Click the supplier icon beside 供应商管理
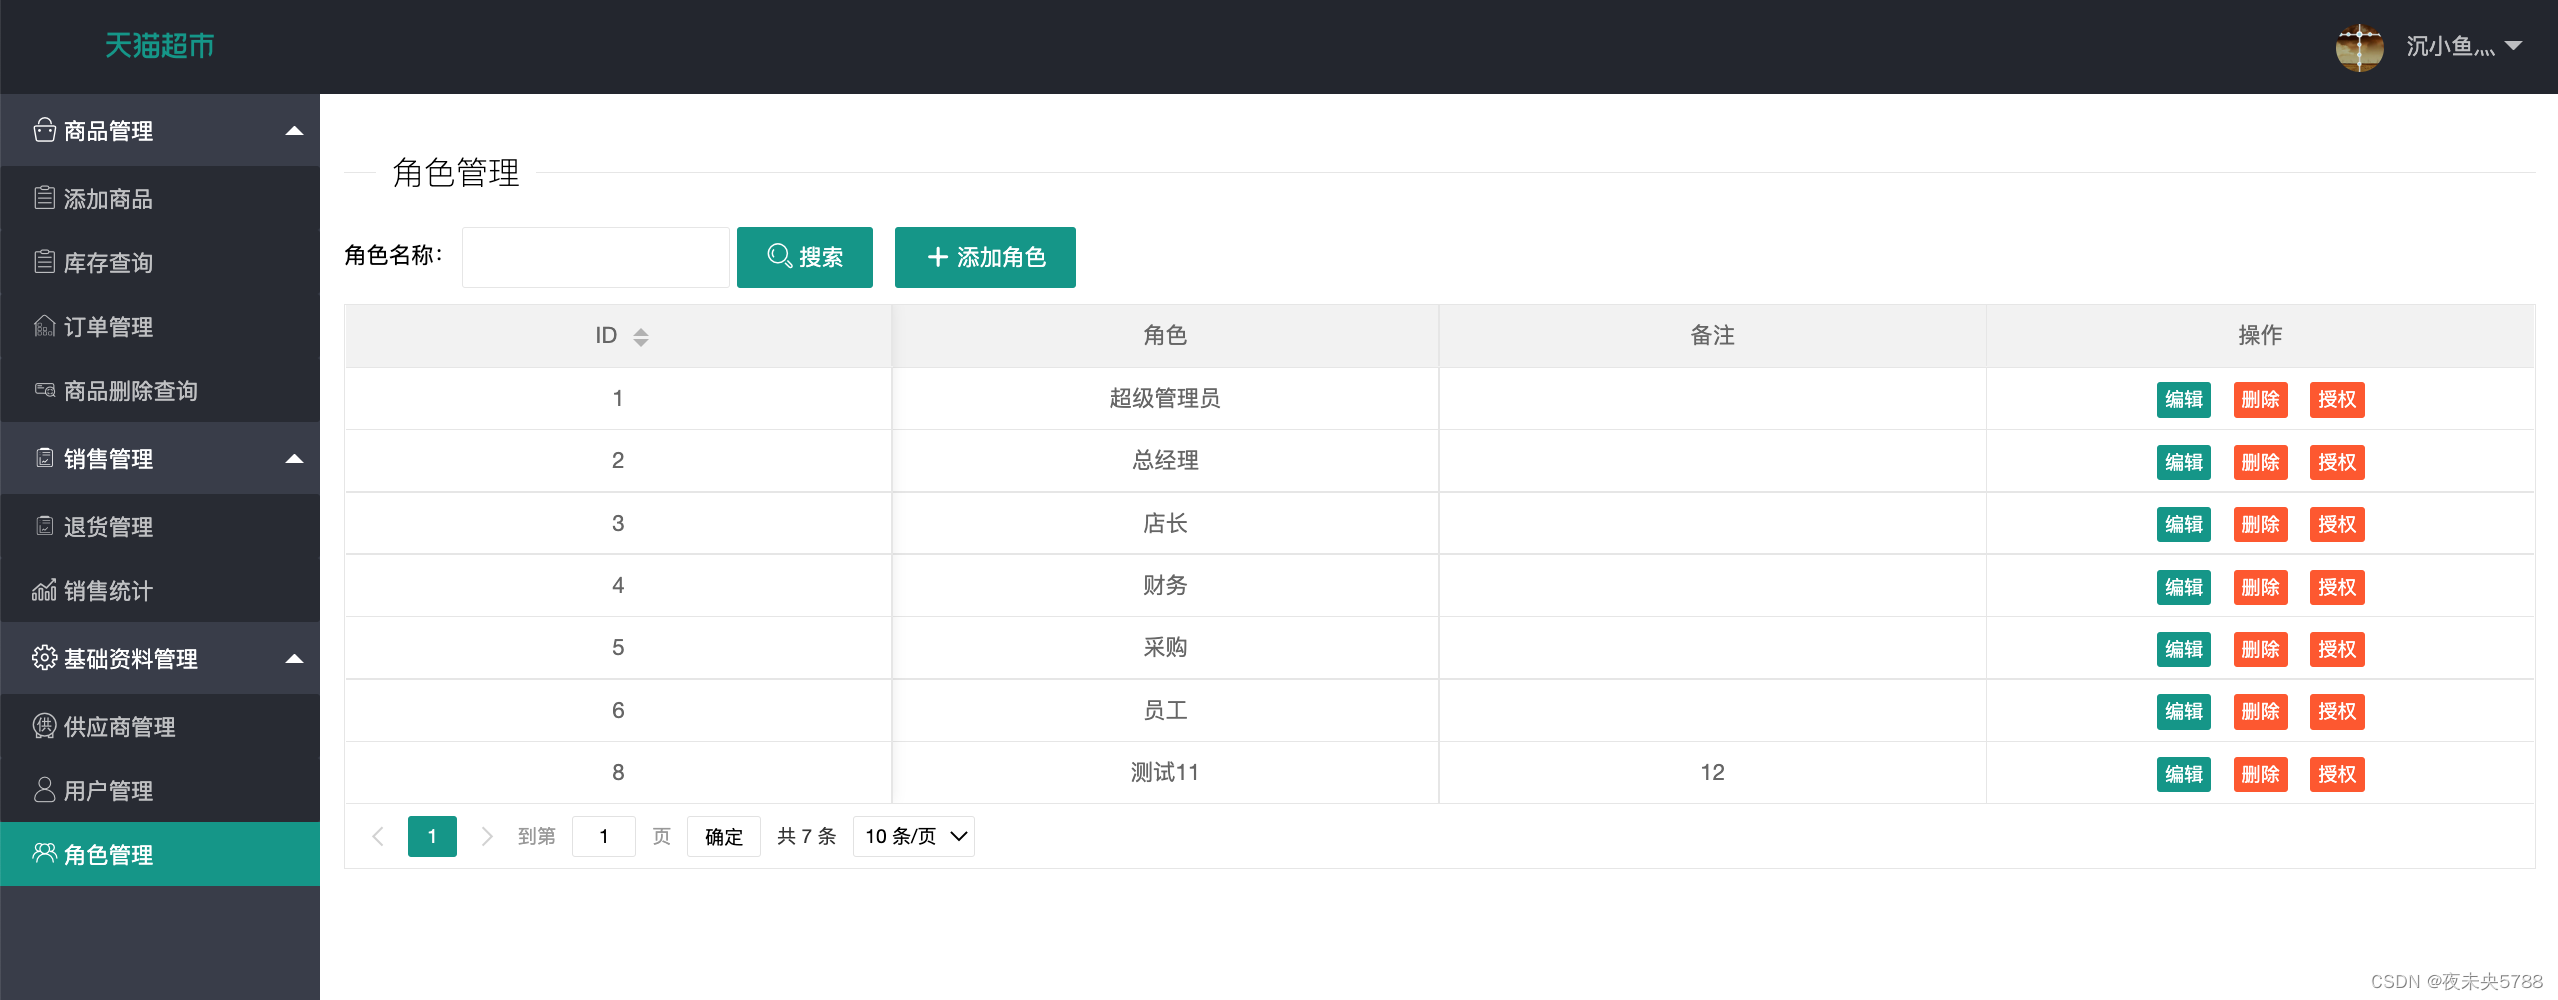This screenshot has height=1000, width=2558. [x=43, y=726]
